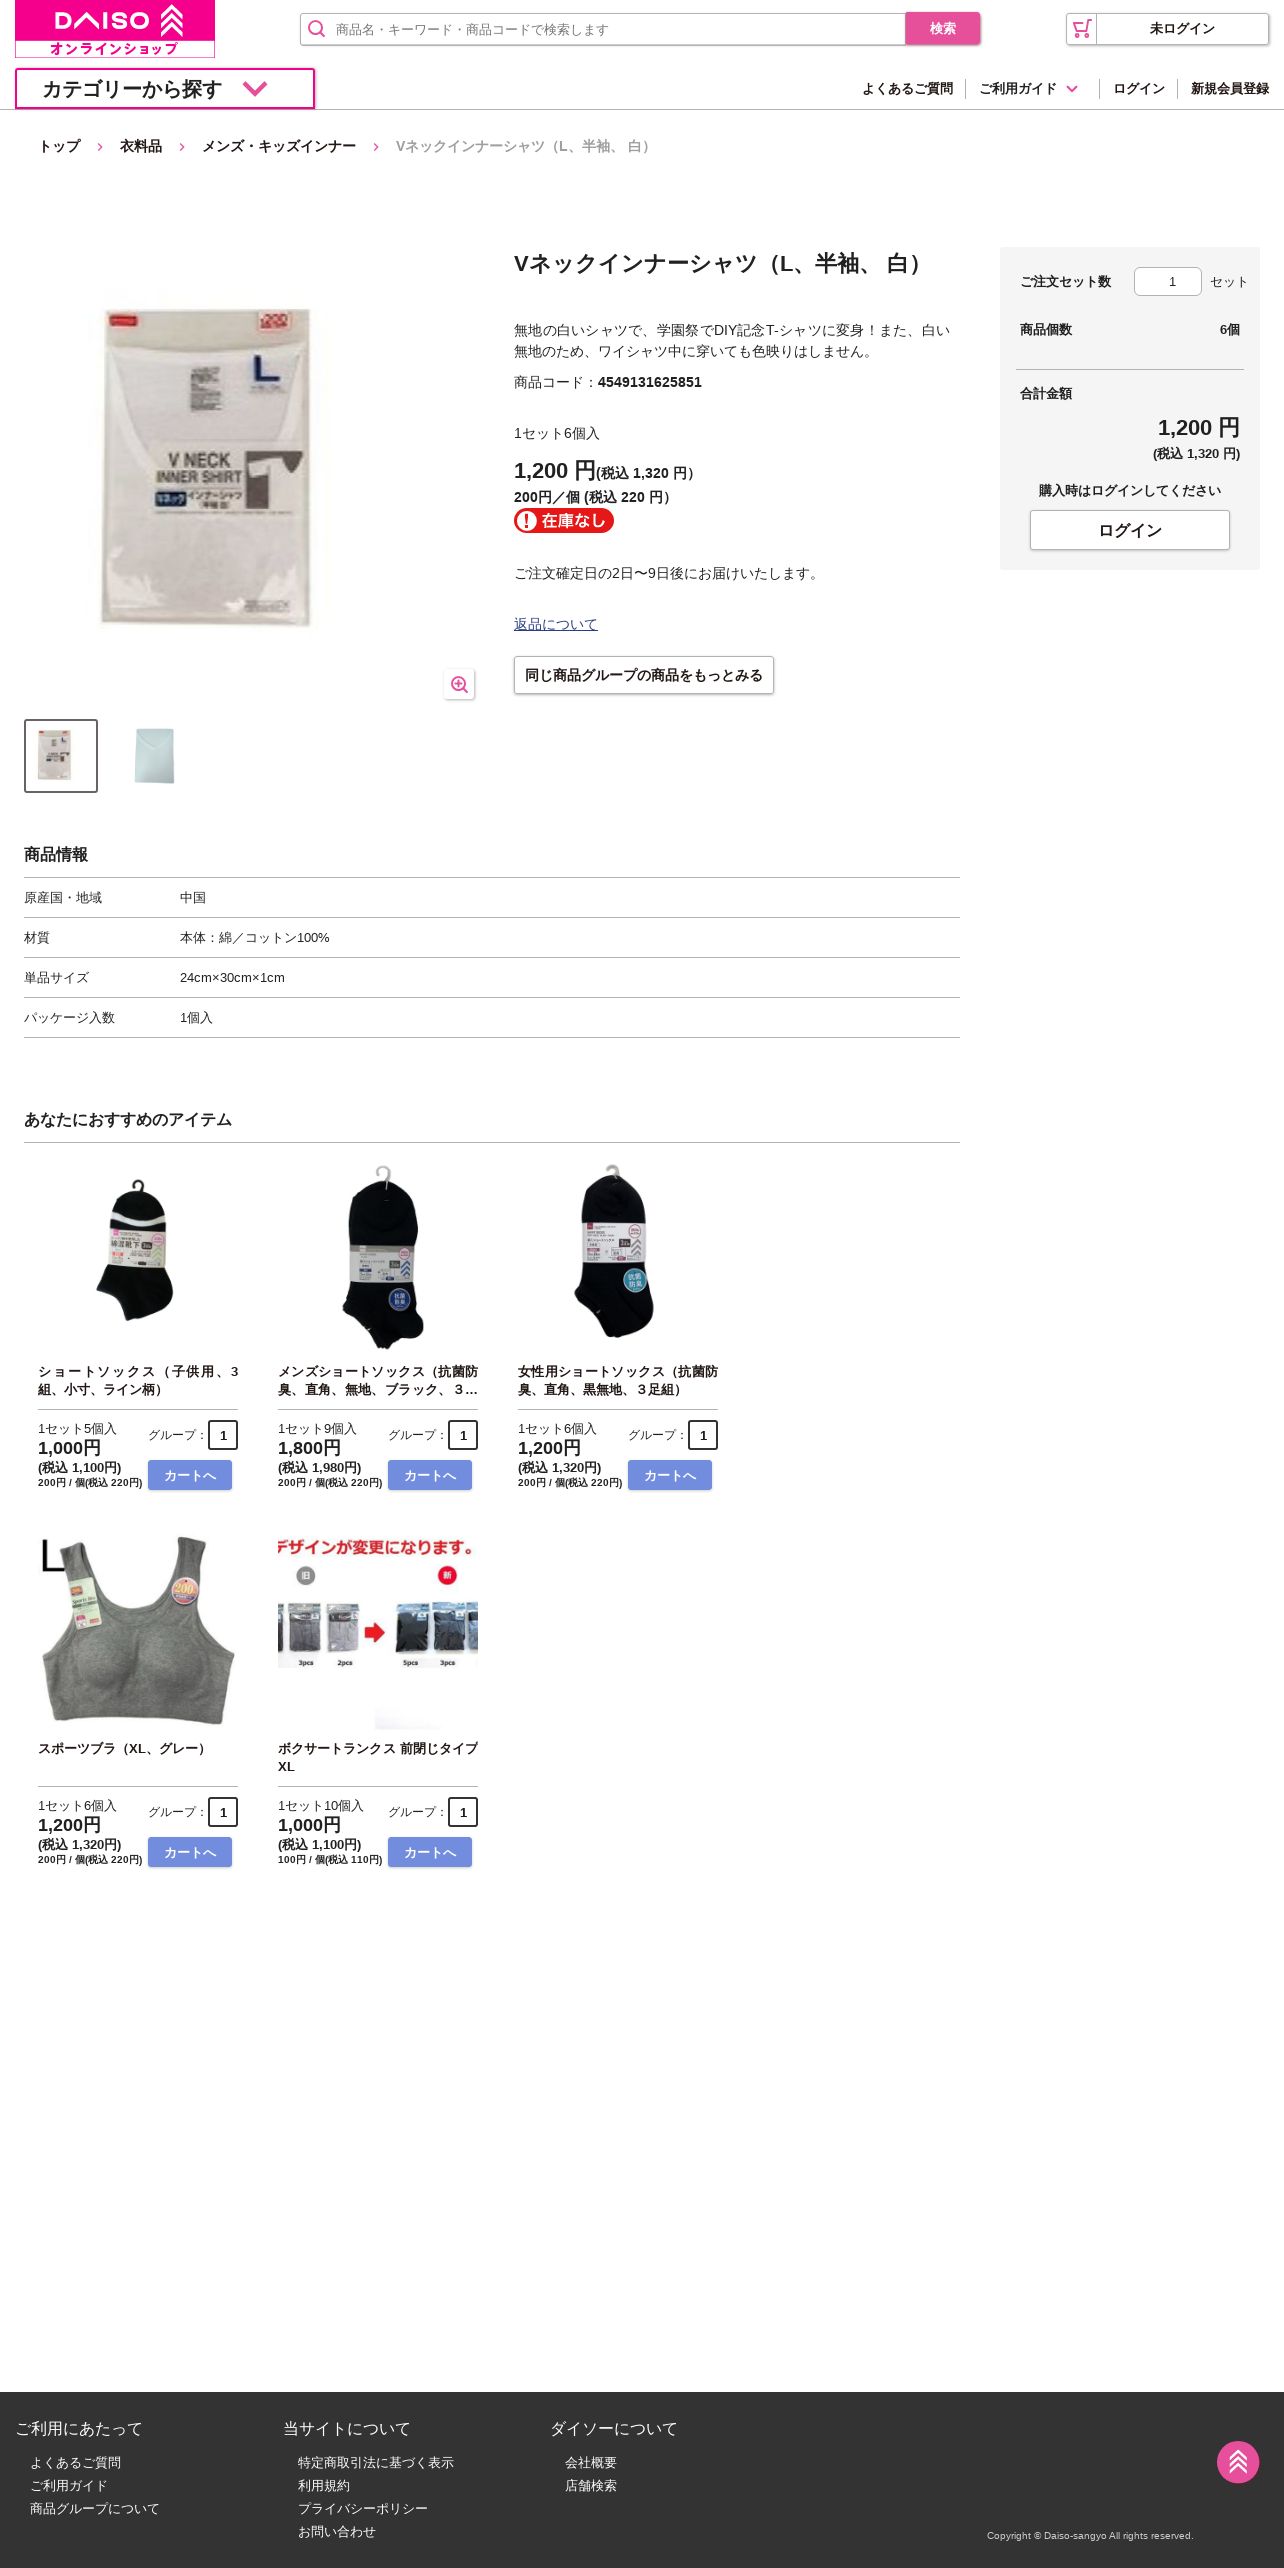Open the 返品について link
The height and width of the screenshot is (2568, 1284).
point(556,624)
